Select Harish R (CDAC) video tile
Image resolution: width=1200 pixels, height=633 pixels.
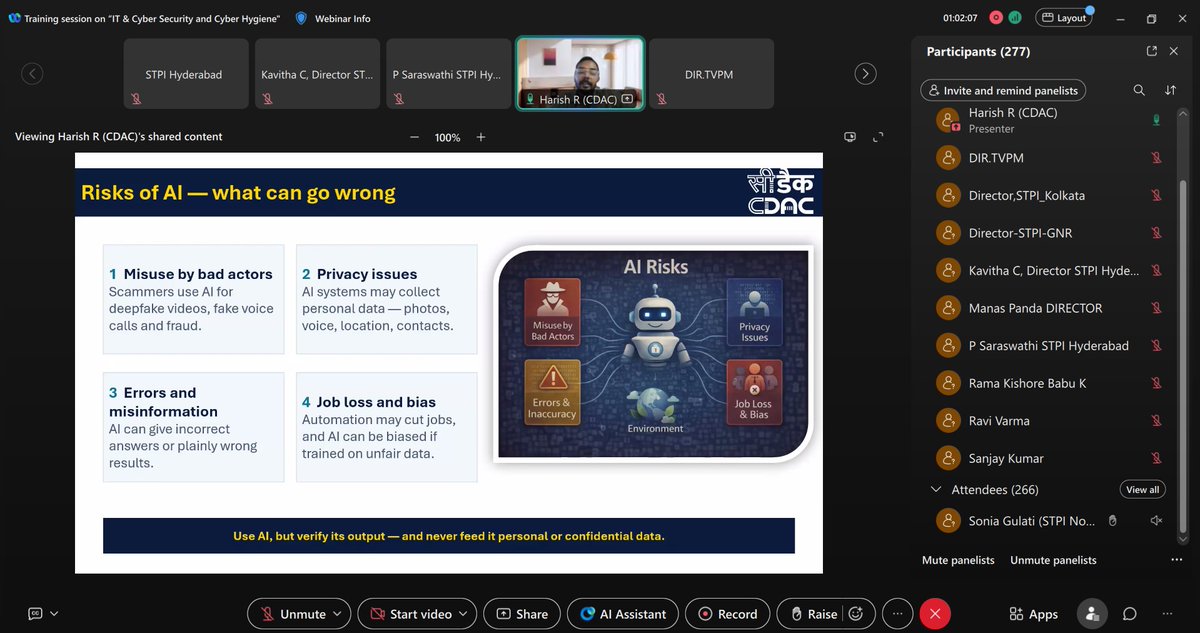(x=580, y=74)
